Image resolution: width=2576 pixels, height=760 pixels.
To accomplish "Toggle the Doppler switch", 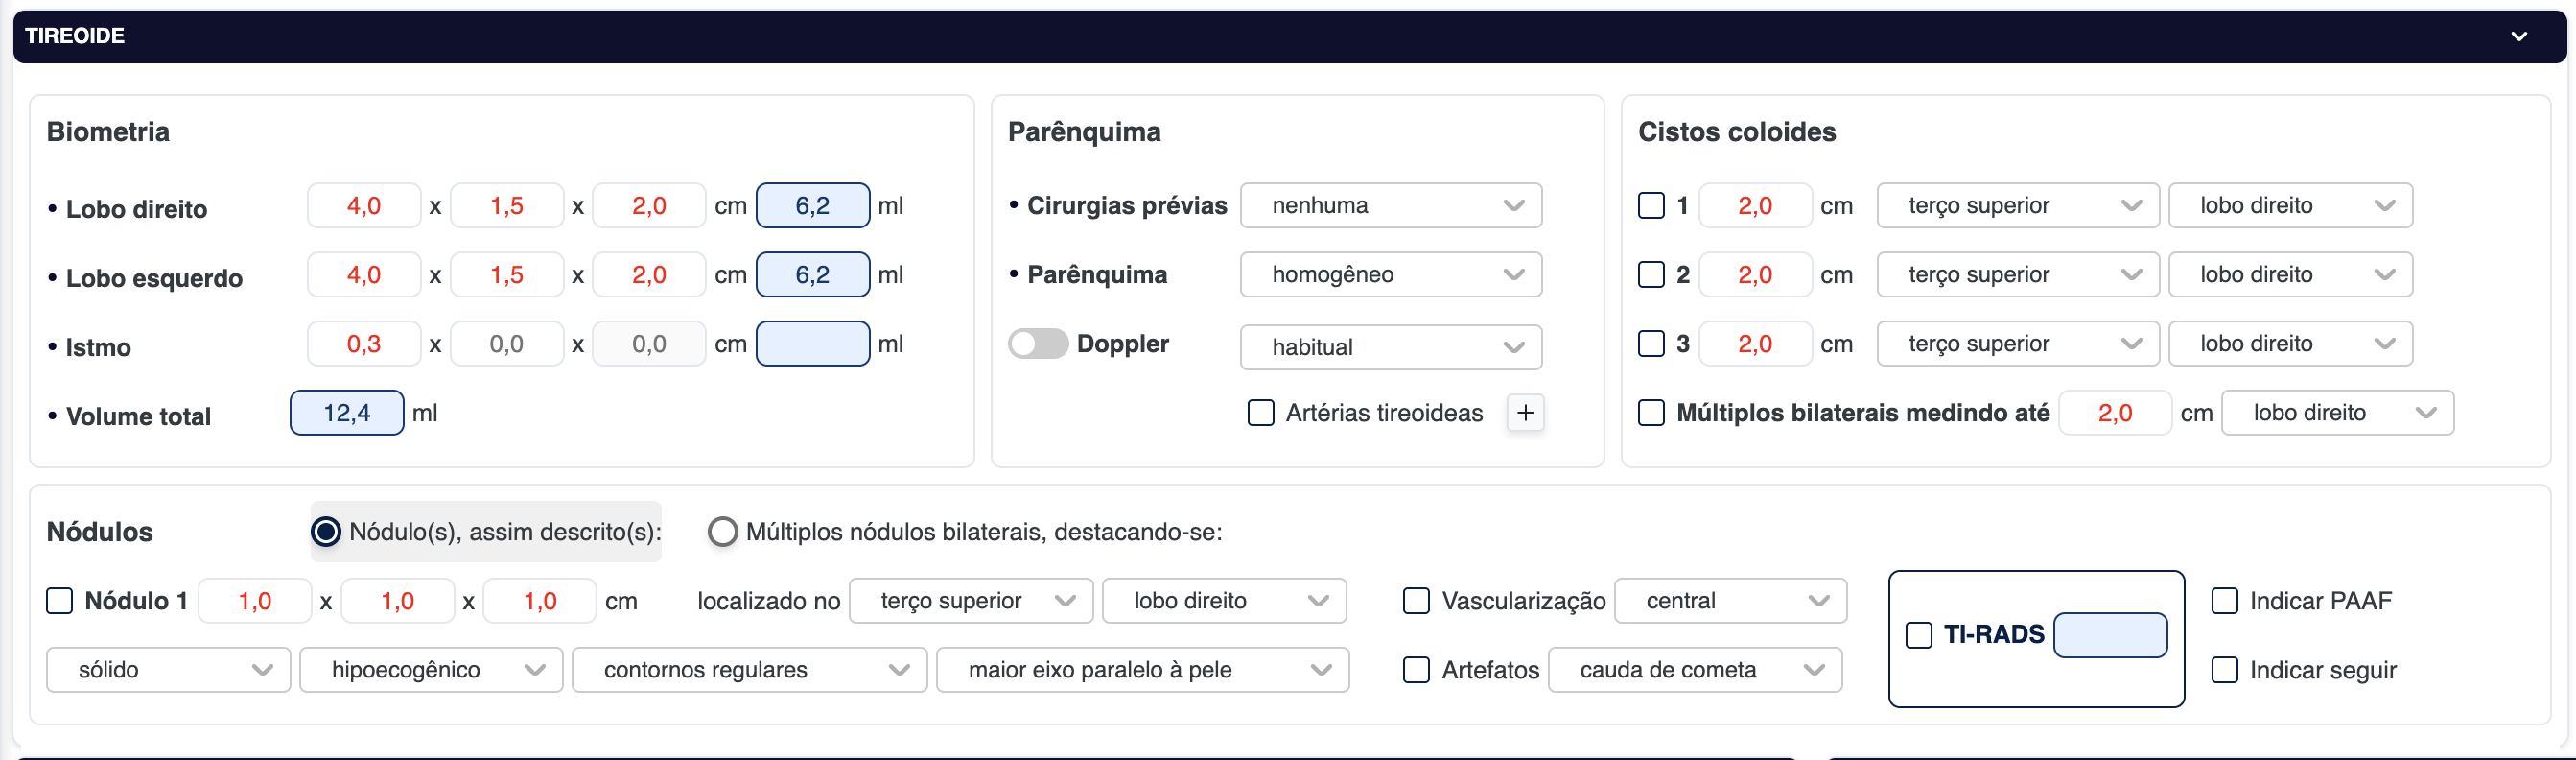I will 1038,344.
